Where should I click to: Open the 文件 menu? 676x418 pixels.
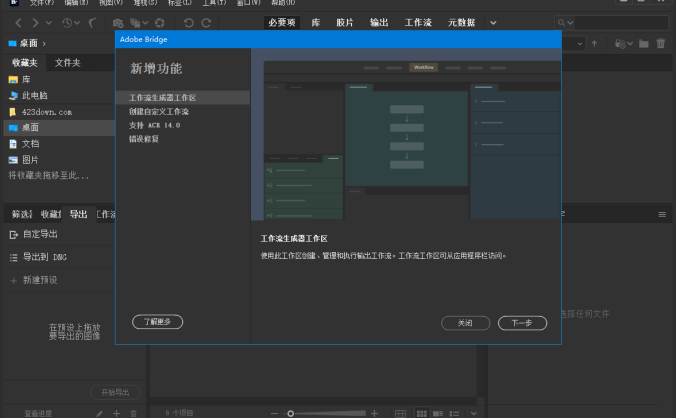(42, 3)
